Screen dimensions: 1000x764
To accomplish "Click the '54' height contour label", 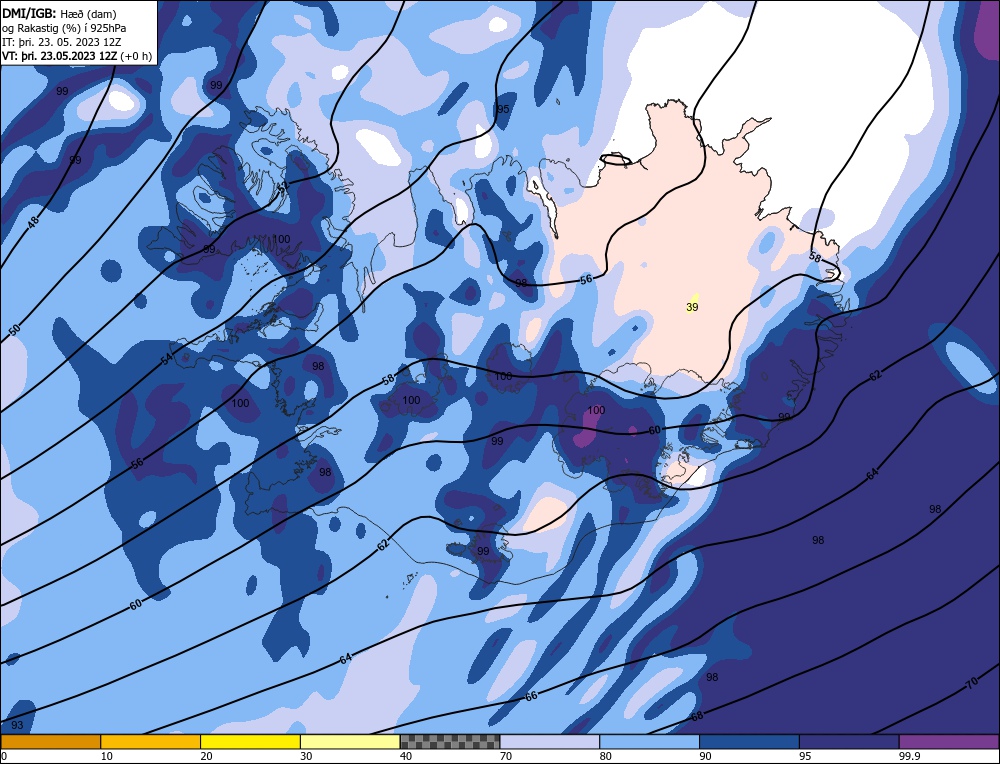I will click(x=166, y=360).
